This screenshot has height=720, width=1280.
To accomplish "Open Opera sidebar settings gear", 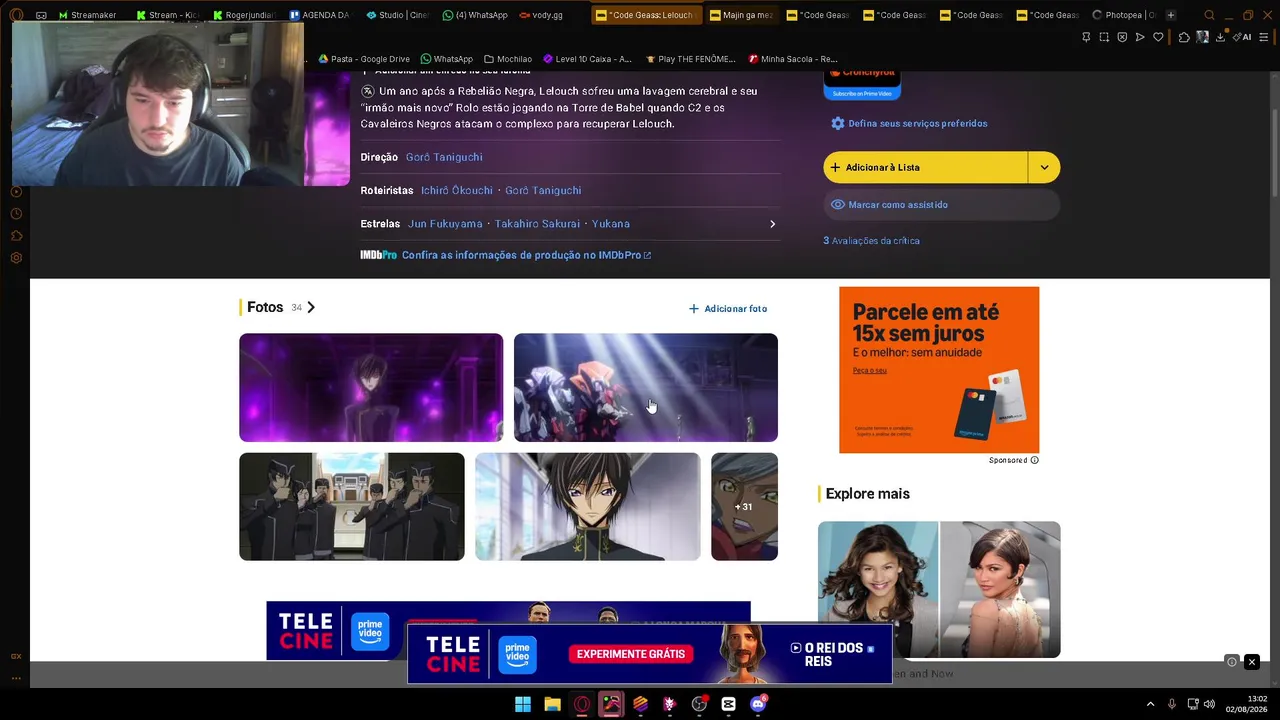I will tap(16, 258).
